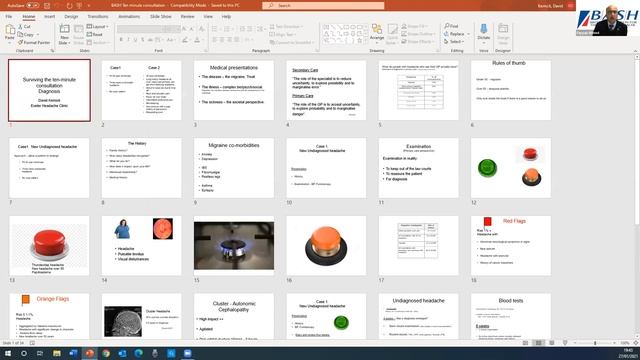Click Increase Font Size icon
The height and width of the screenshot is (360, 640).
[184, 29]
